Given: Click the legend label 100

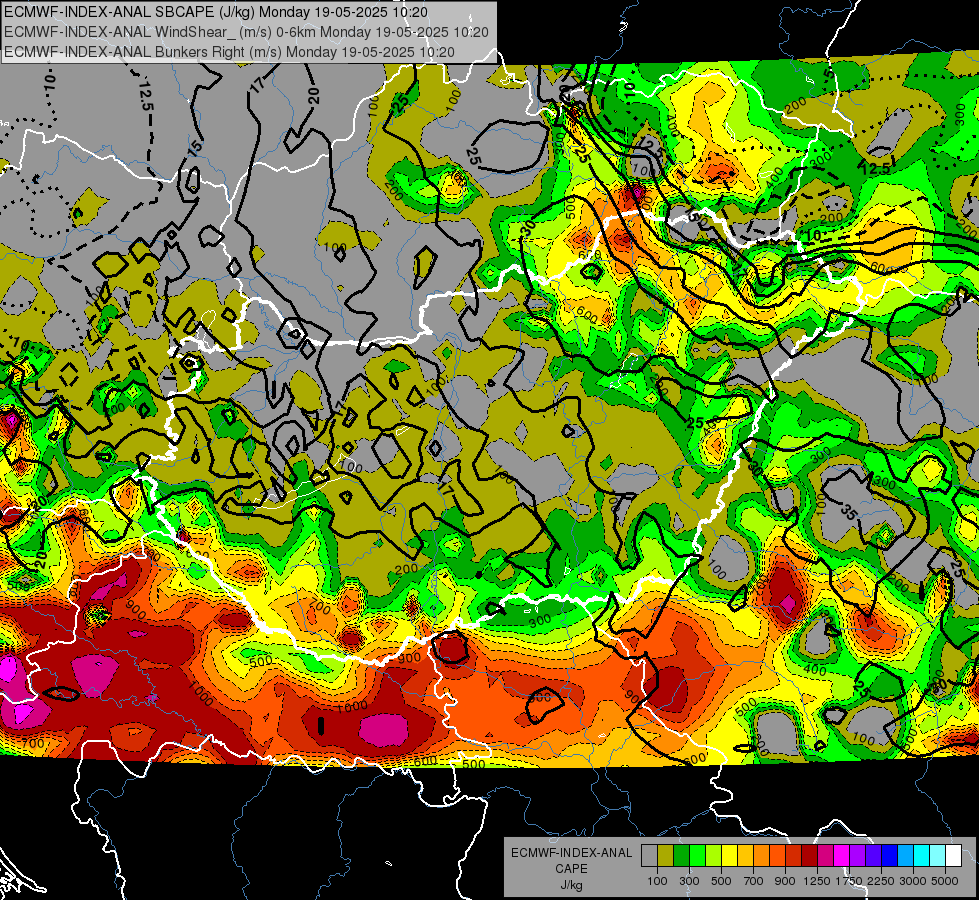Looking at the screenshot, I should 657,881.
